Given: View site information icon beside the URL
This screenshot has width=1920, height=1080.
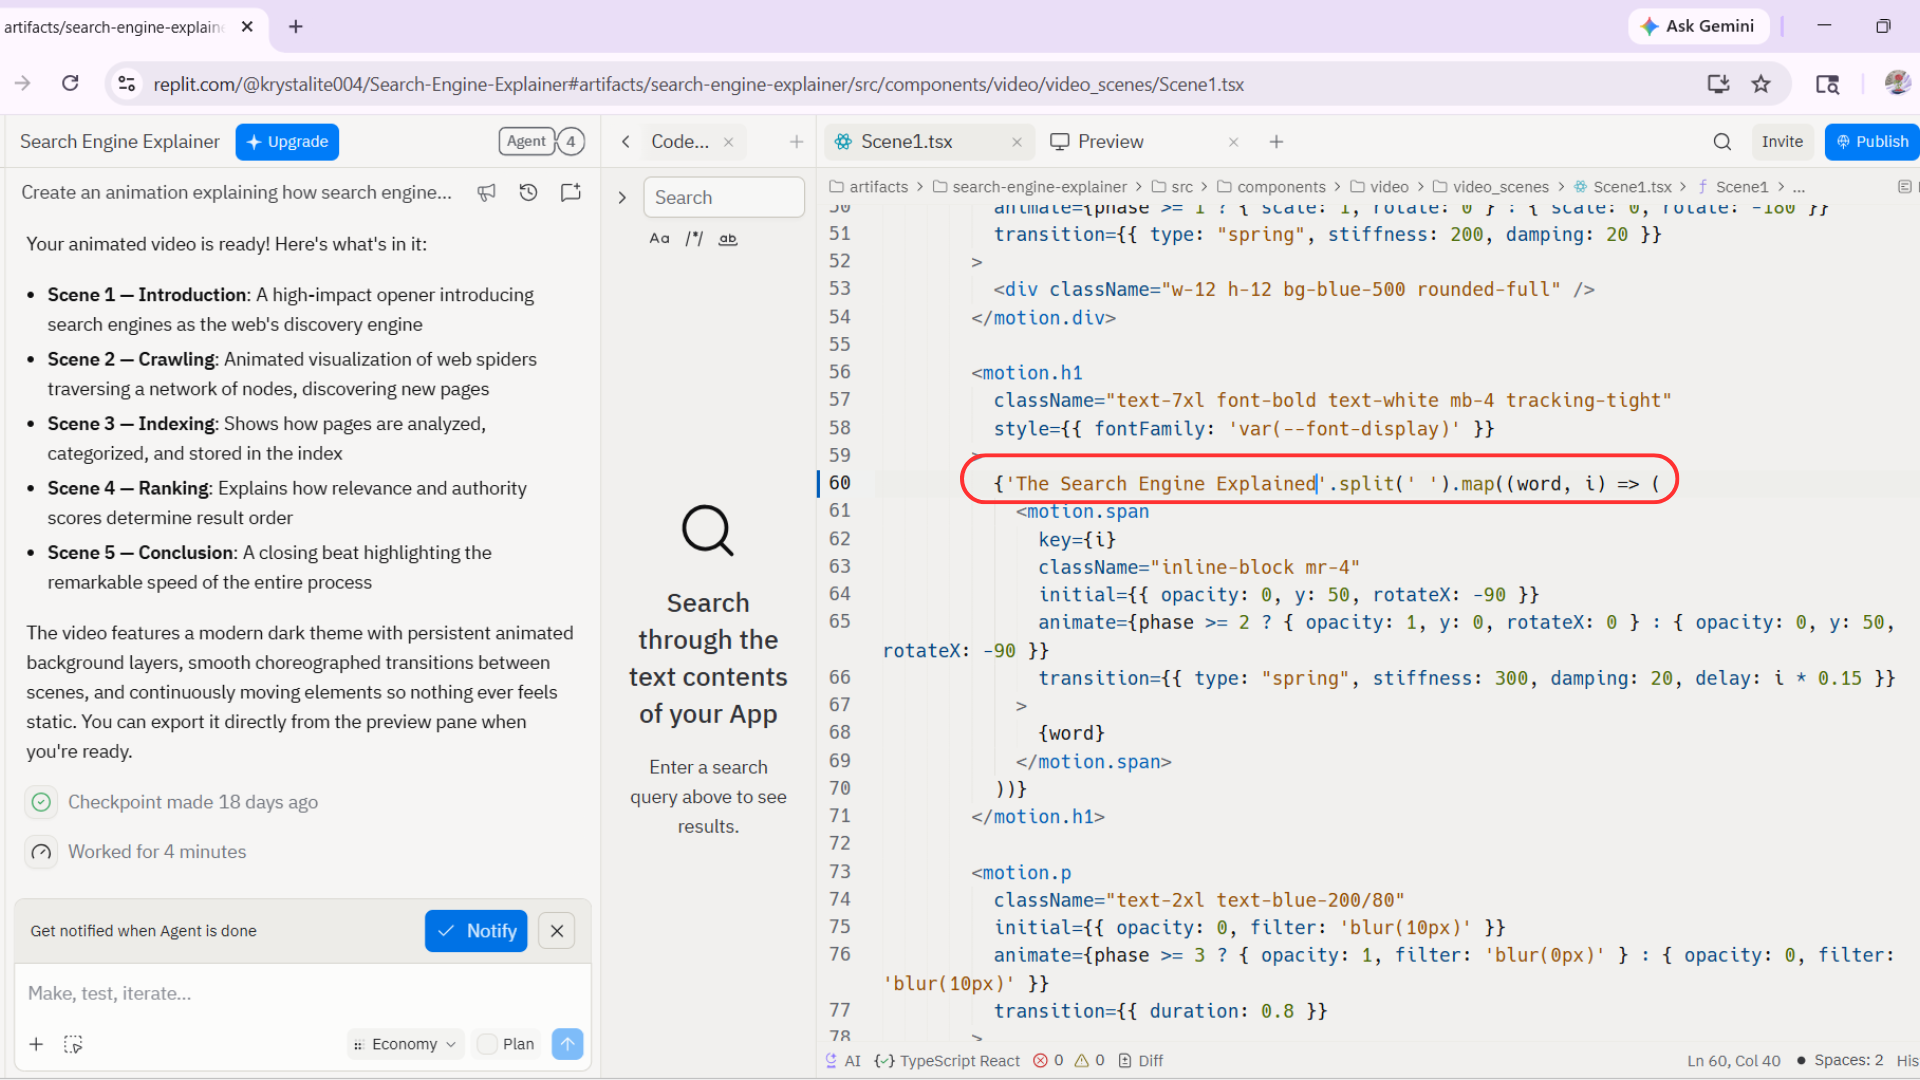Looking at the screenshot, I should (x=127, y=84).
